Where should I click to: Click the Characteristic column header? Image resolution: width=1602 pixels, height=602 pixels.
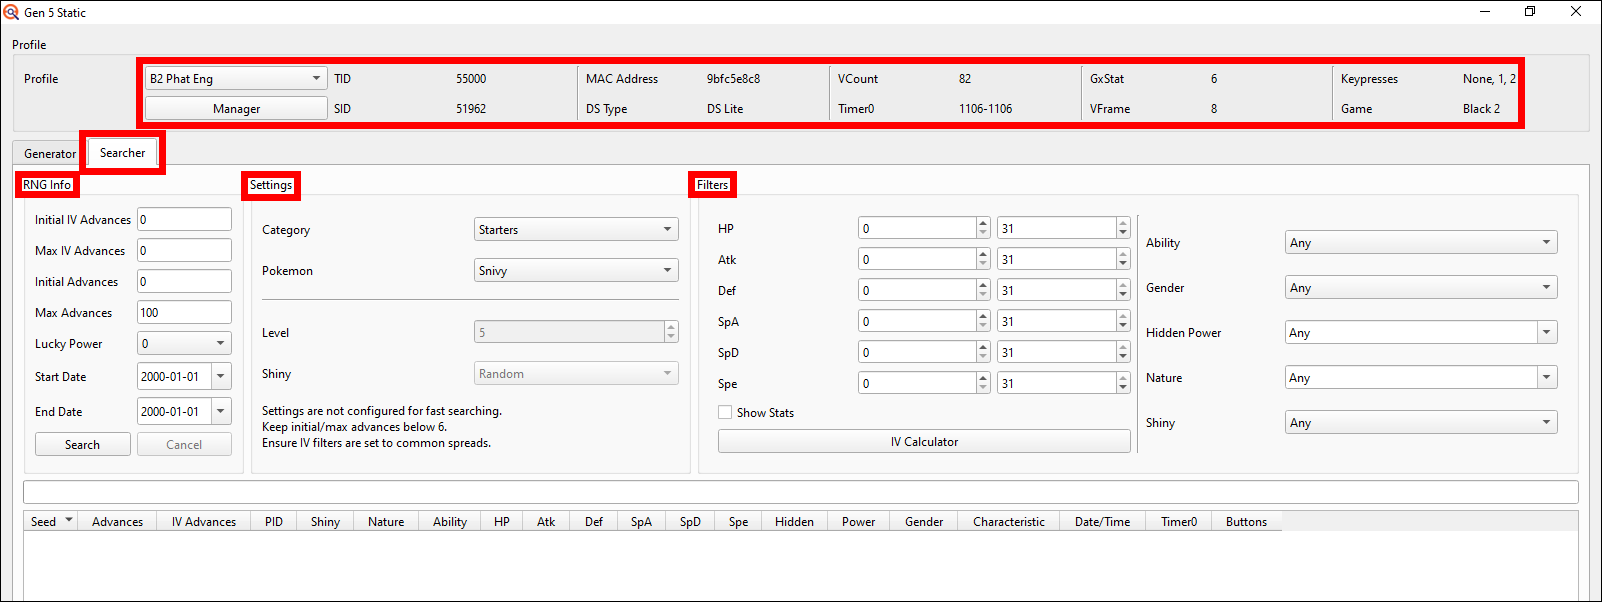coord(1009,521)
